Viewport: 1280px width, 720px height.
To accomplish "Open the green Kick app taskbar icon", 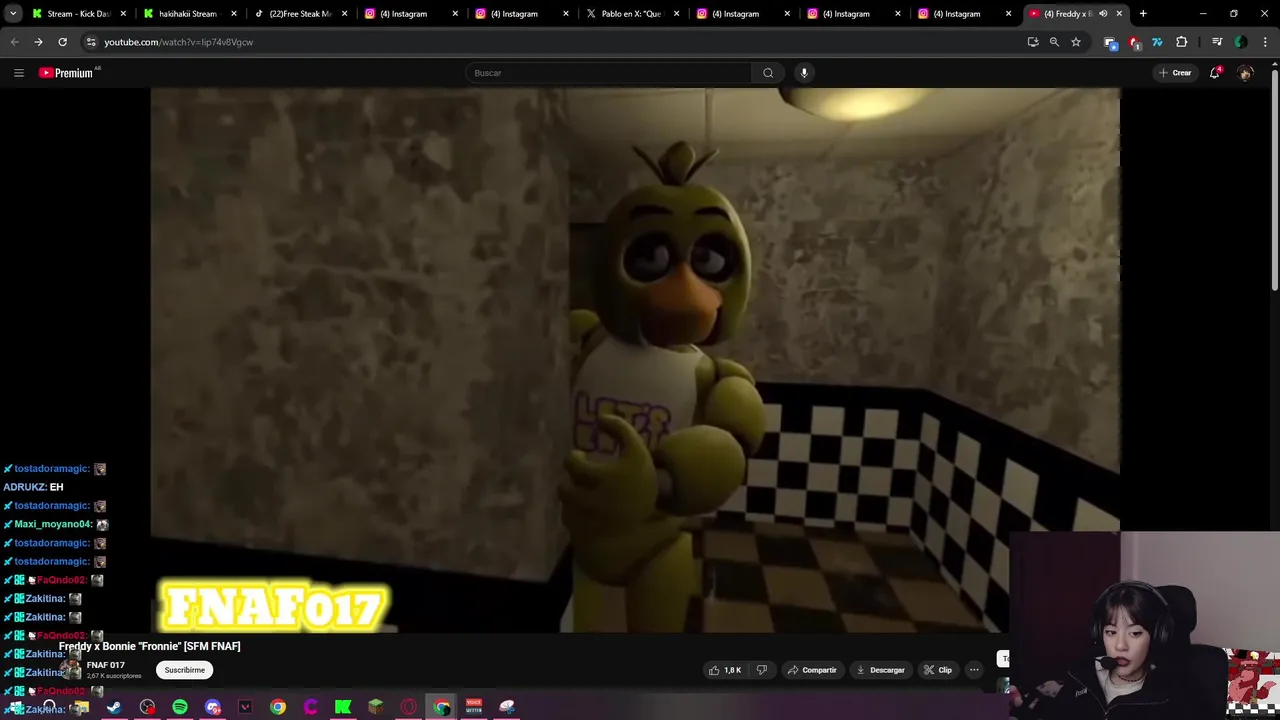I will coord(343,707).
